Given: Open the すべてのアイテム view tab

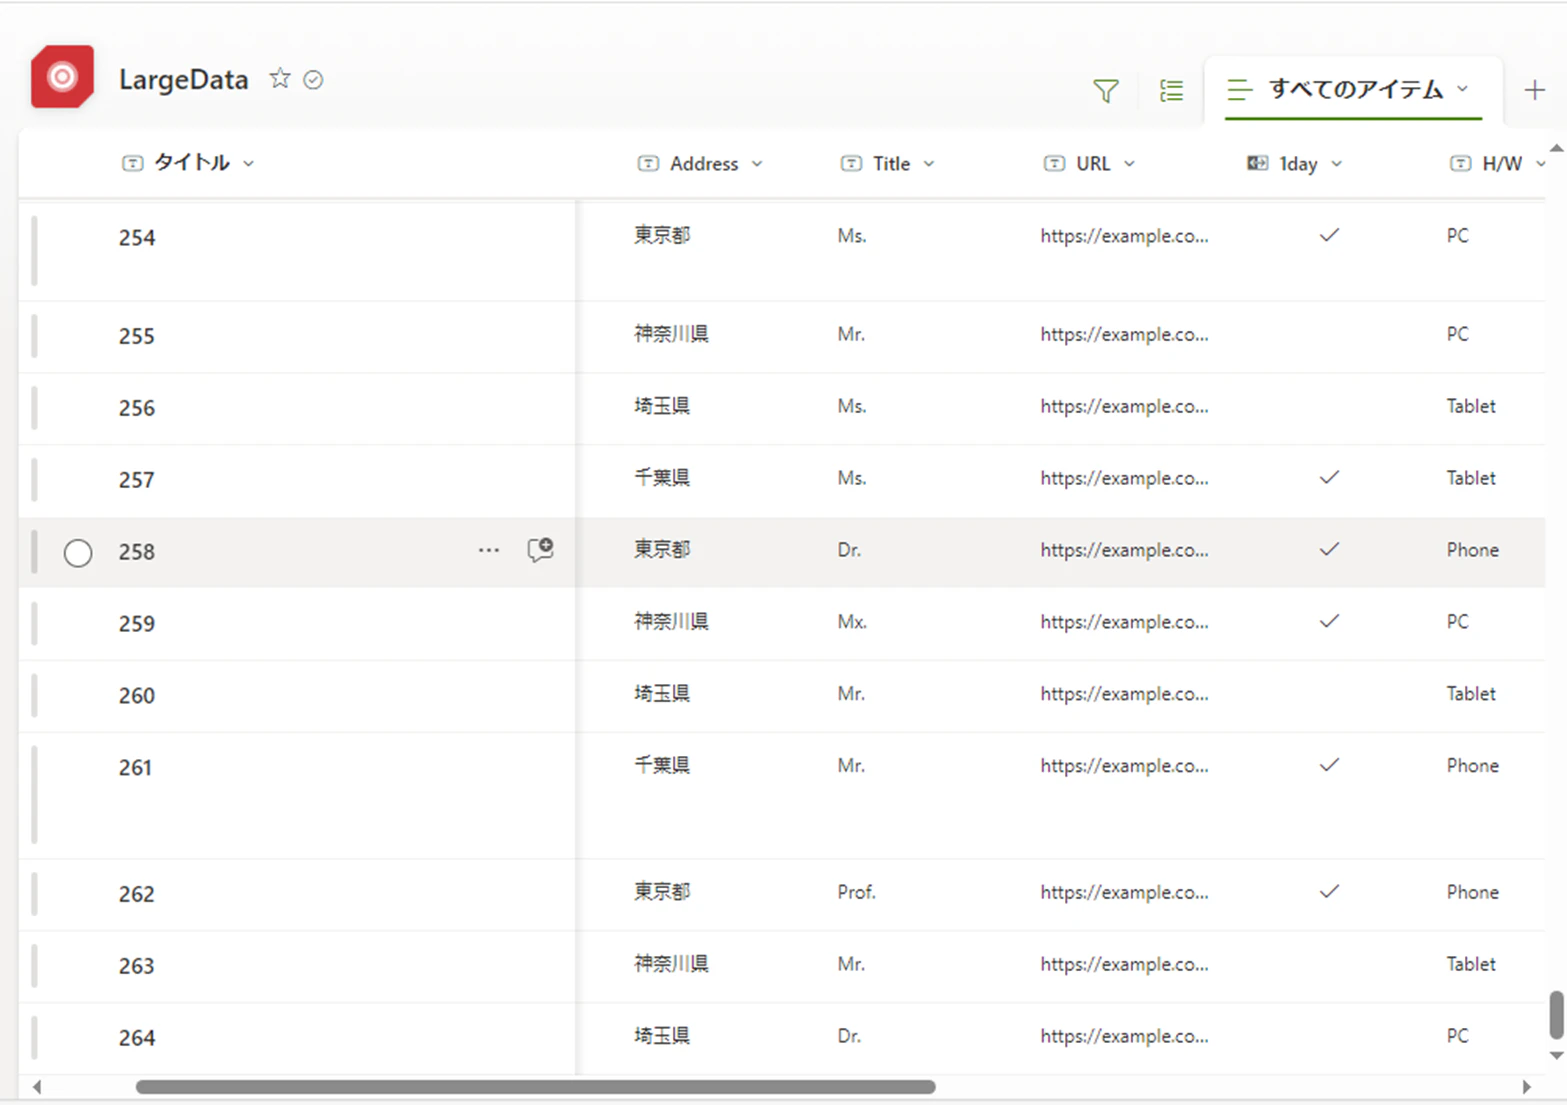Looking at the screenshot, I should [x=1352, y=90].
